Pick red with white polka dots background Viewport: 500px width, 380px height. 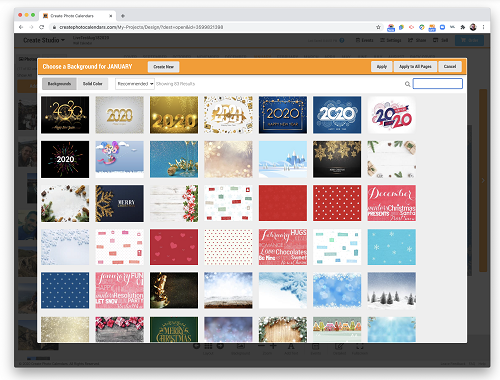point(337,203)
